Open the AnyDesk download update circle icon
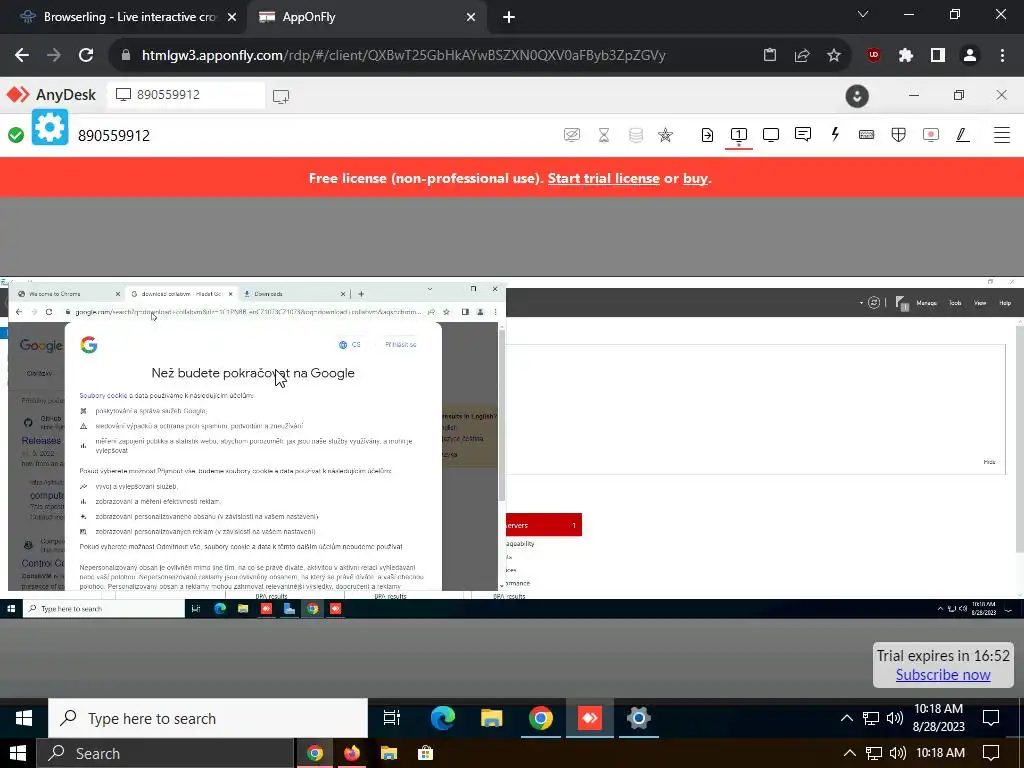Screen dimensions: 1024x768 point(857,96)
